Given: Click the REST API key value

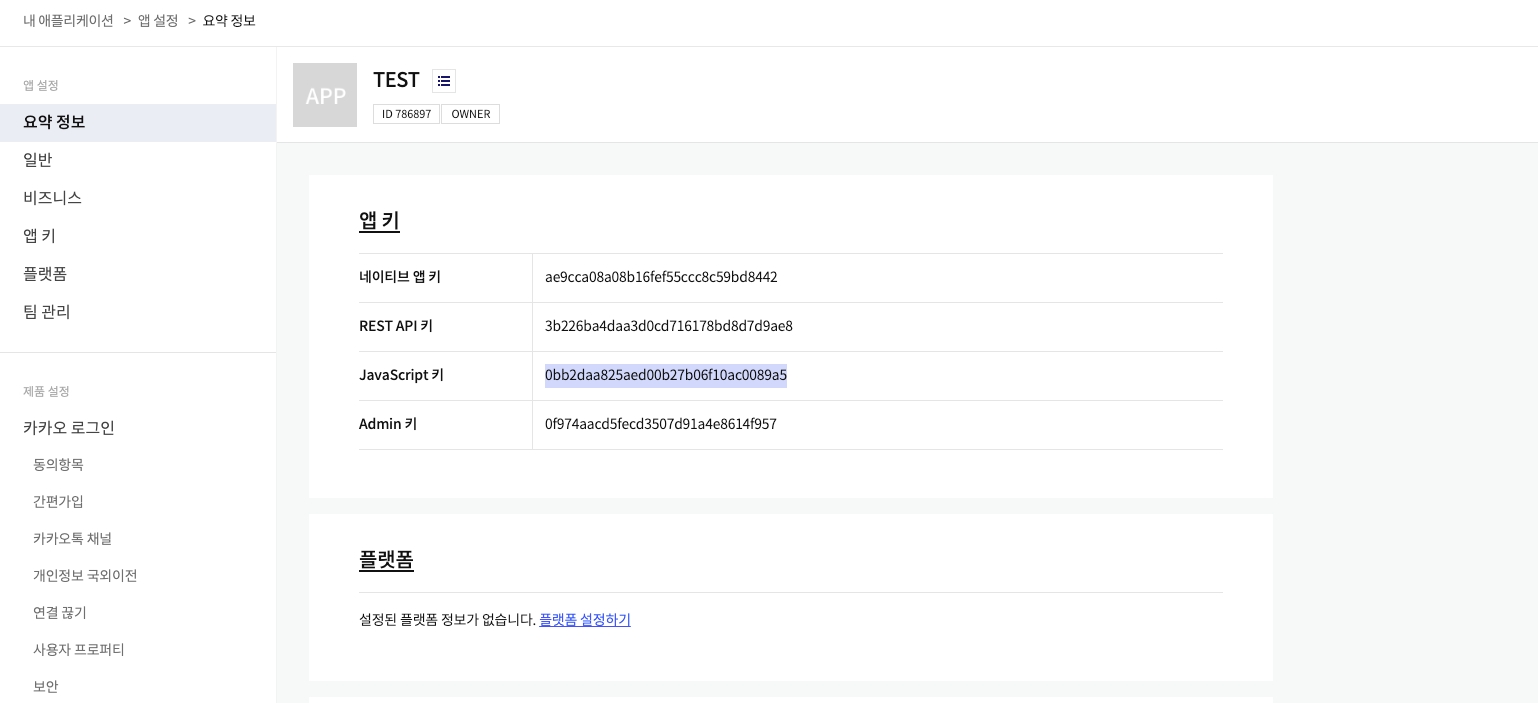Looking at the screenshot, I should (x=668, y=327).
